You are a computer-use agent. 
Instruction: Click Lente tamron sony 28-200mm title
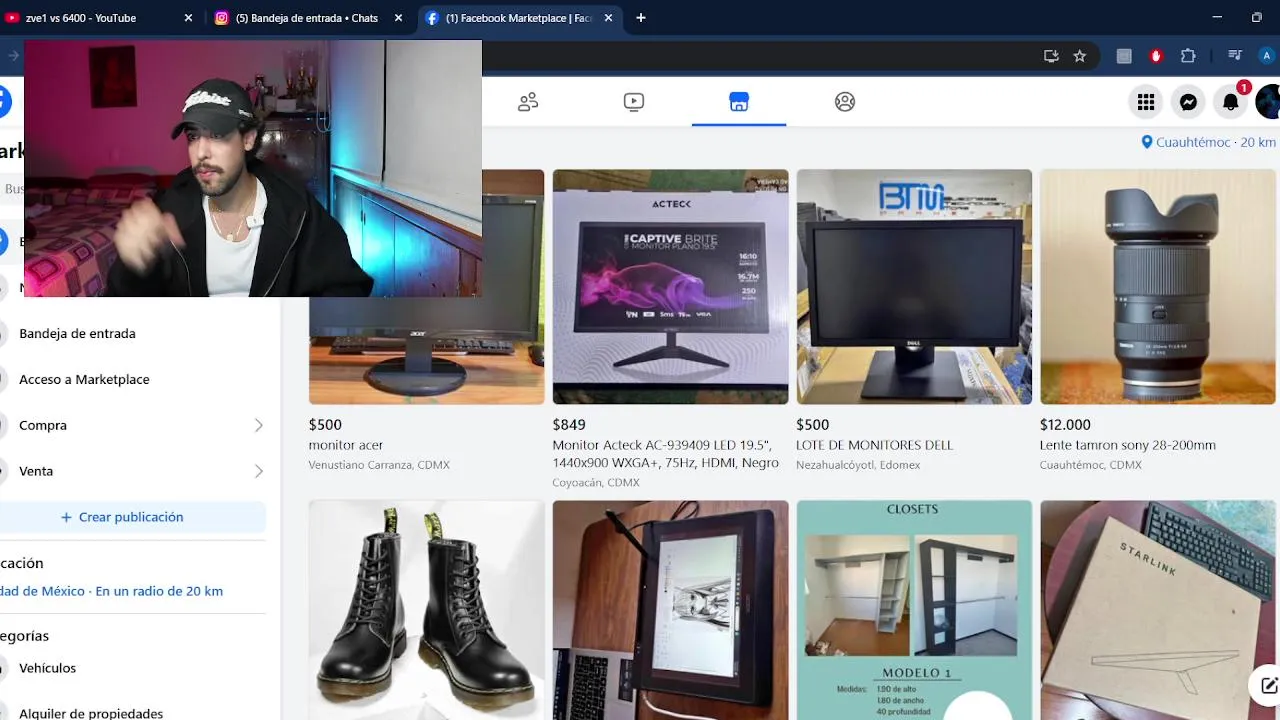[x=1128, y=445]
